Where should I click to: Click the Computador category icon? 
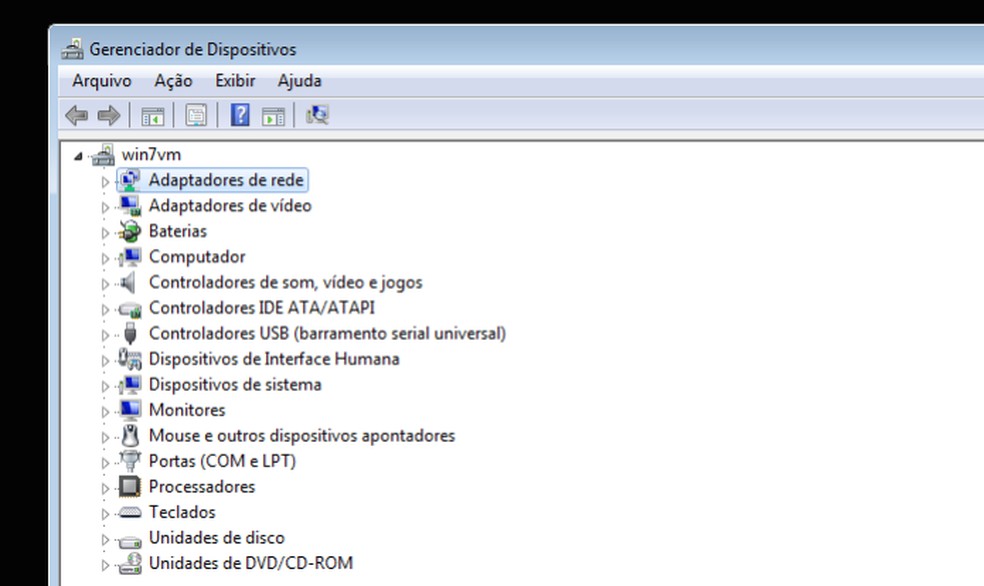(x=130, y=257)
